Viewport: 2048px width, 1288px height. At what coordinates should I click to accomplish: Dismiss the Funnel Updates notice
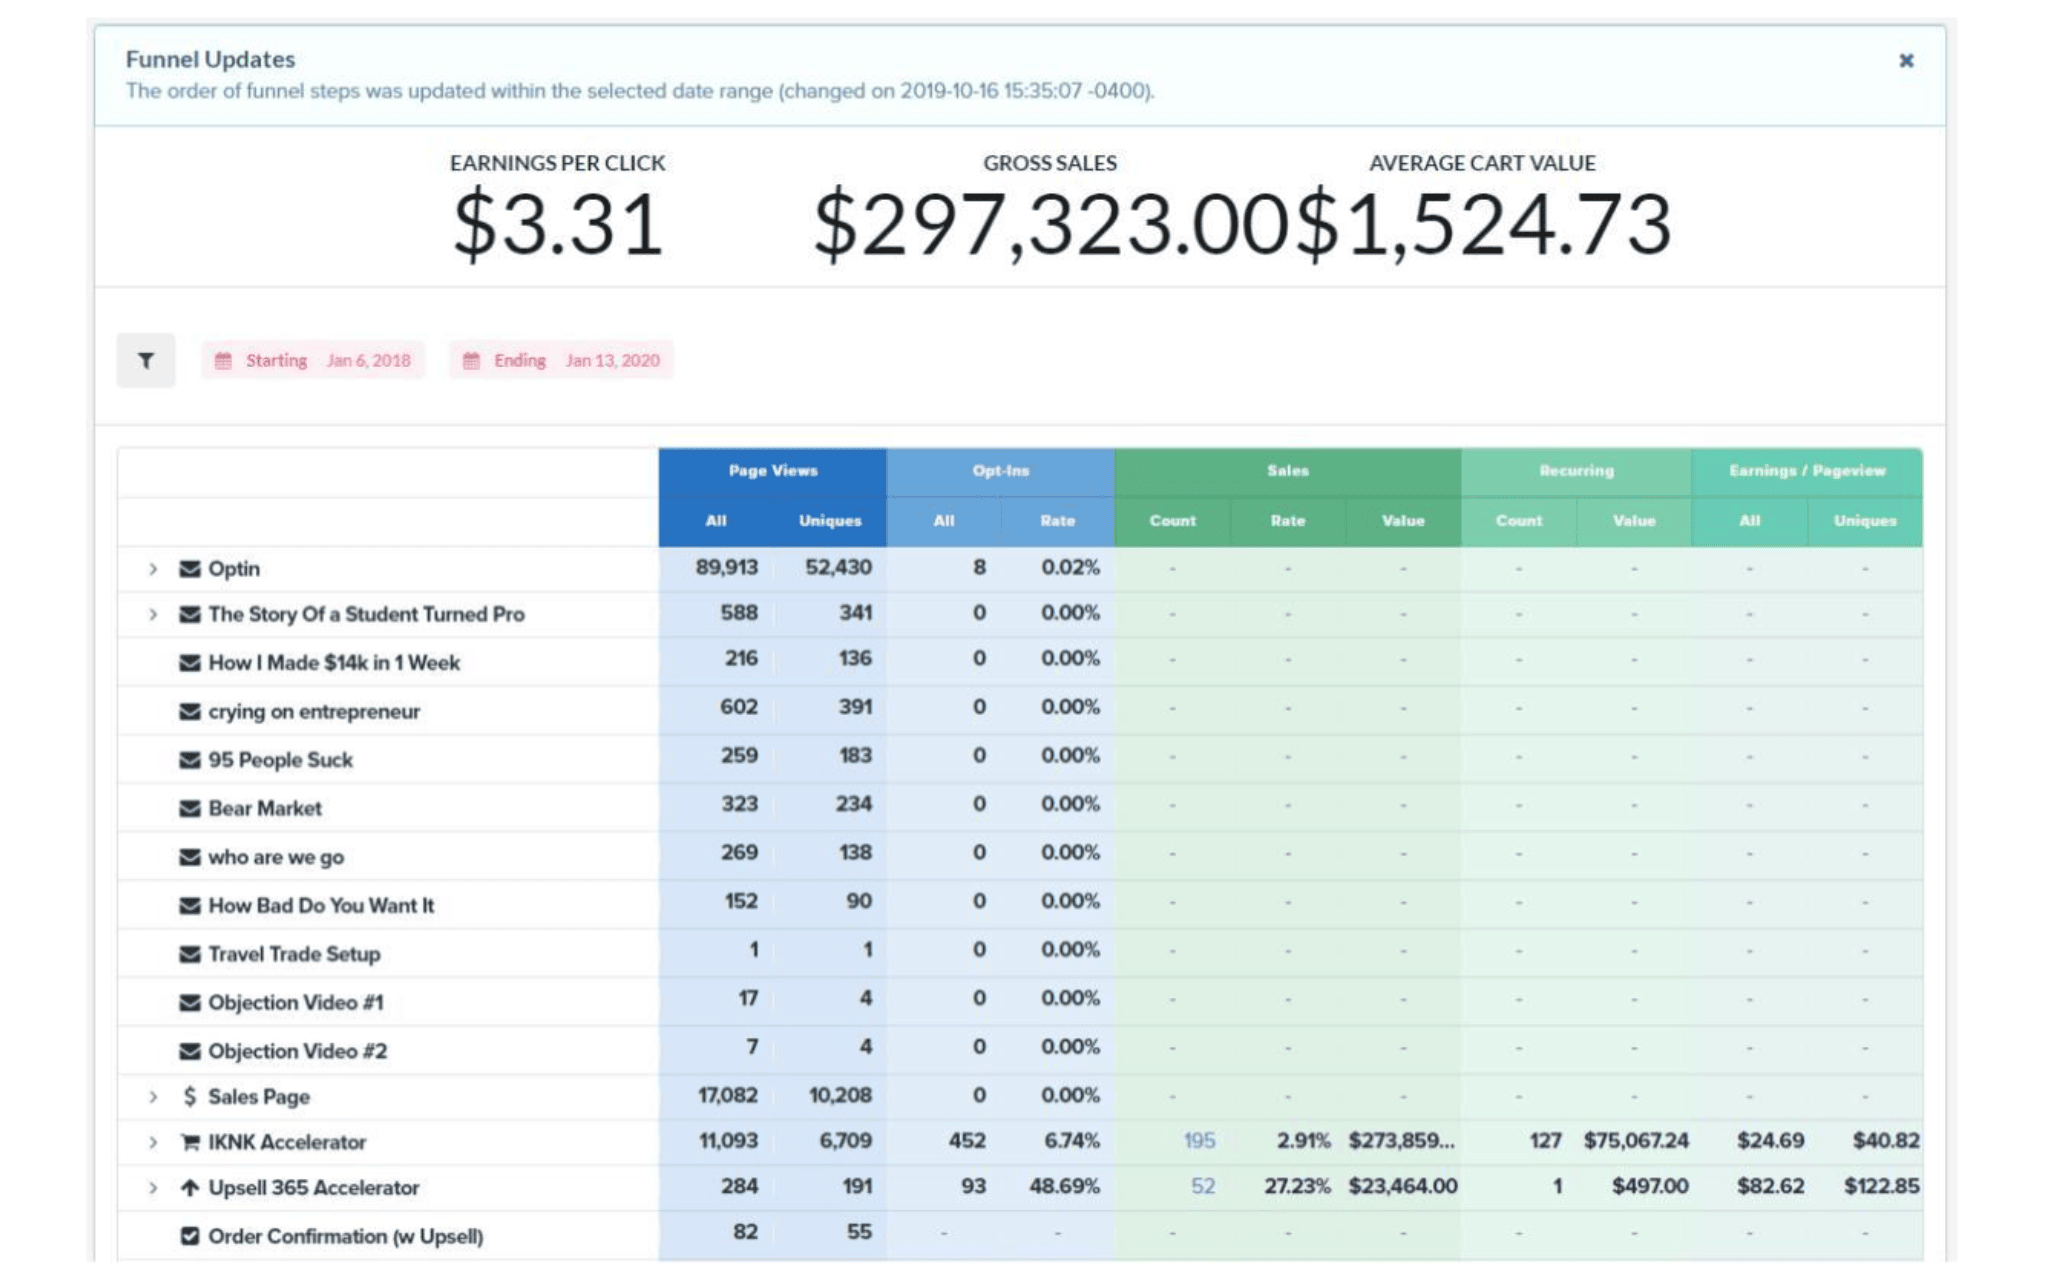click(x=1906, y=61)
